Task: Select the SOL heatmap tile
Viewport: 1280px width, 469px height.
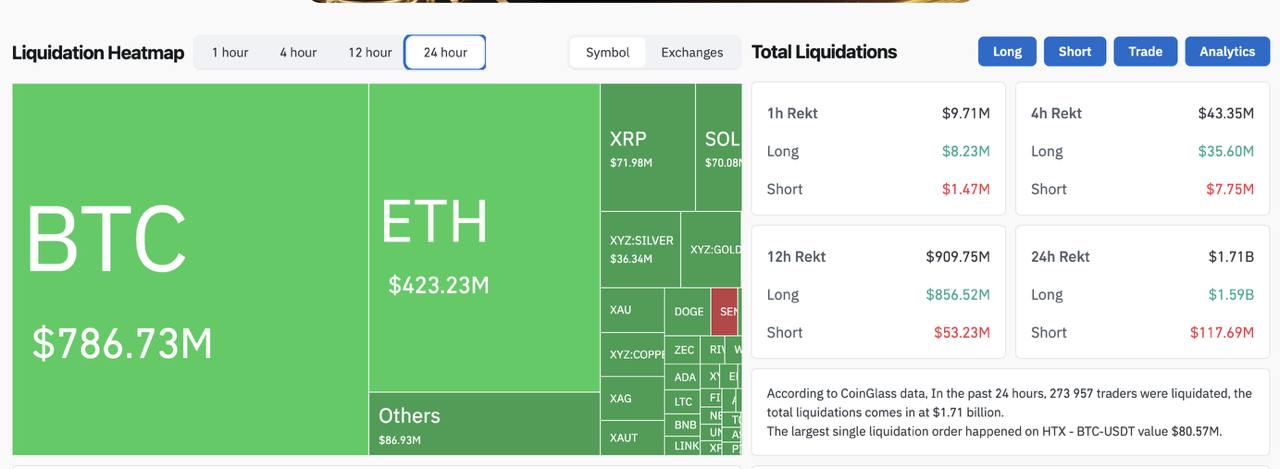Action: pyautogui.click(x=719, y=147)
